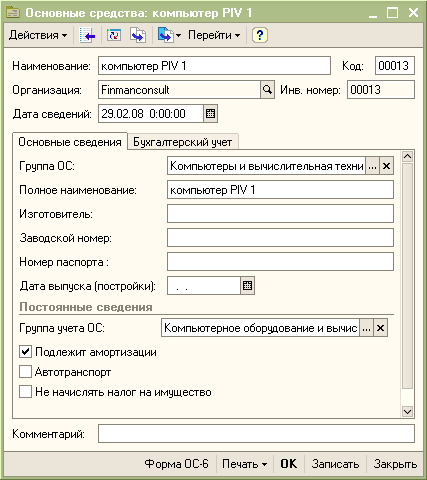Click the Наименование input field
427x480 pixels.
tap(214, 66)
